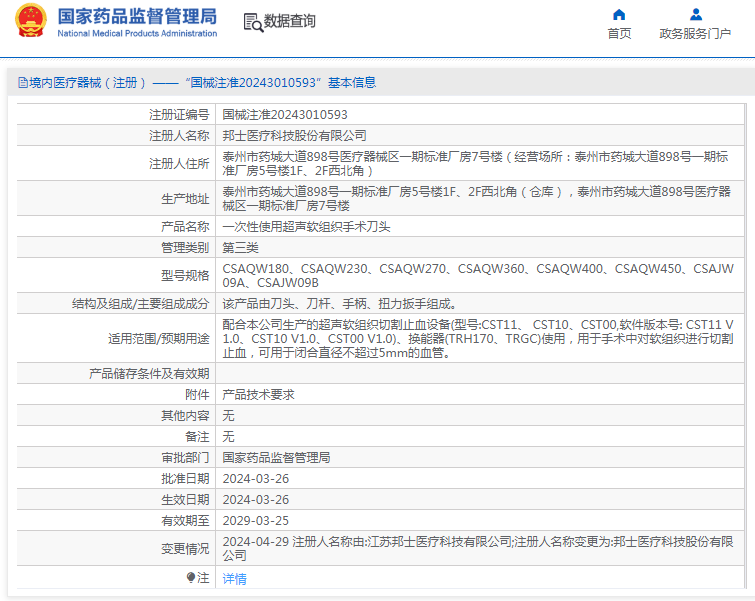
Task: Click the 生效日期 value 2024-03-26
Action: [256, 500]
